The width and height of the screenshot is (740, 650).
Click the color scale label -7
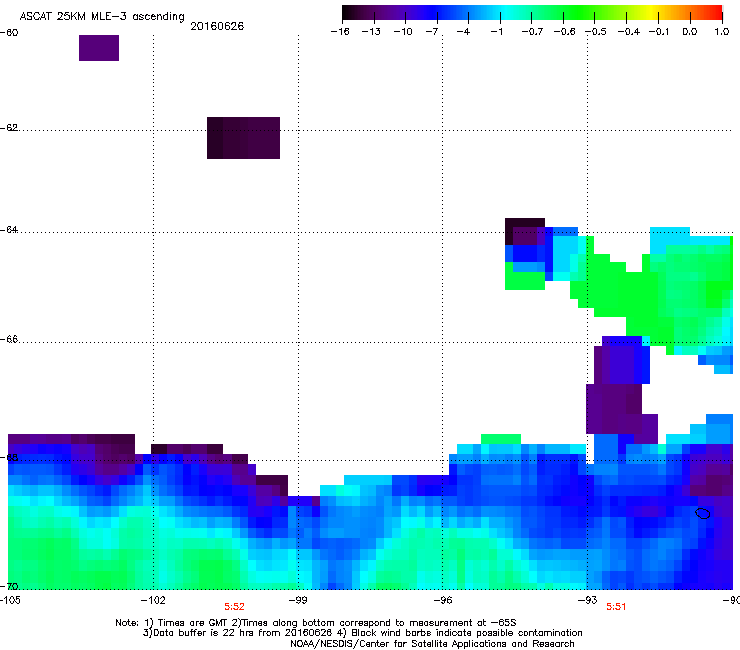tap(432, 32)
